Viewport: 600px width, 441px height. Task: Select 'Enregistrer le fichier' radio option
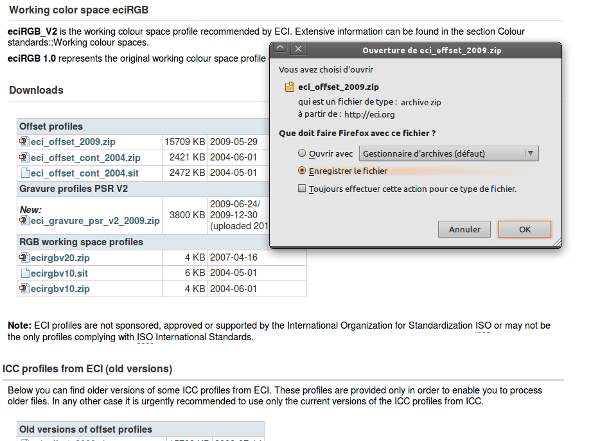pos(302,170)
